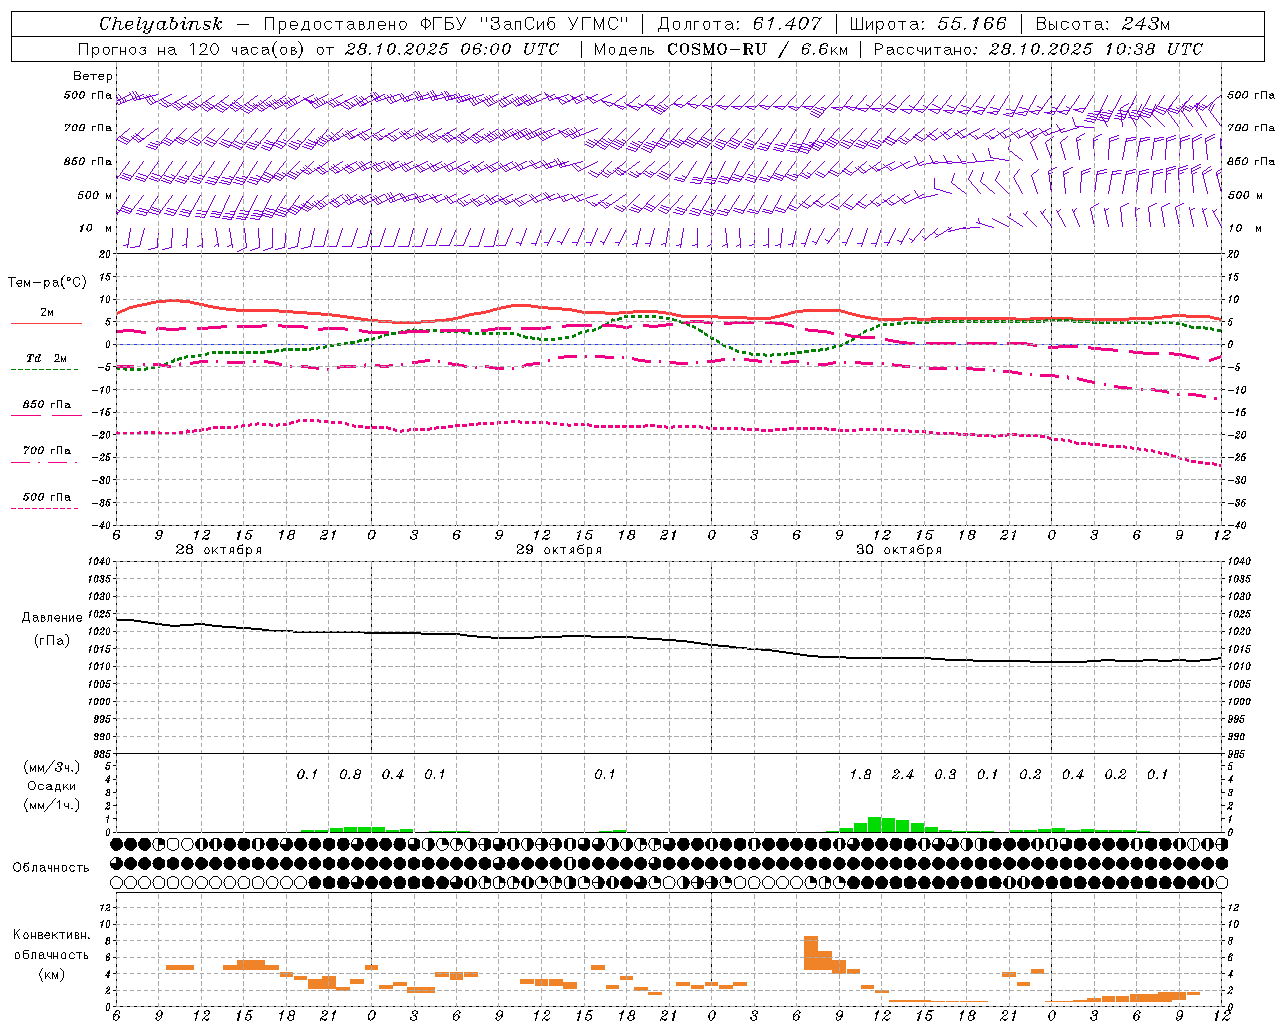
Task: Click the Долгота: 61.407 value
Action: (740, 24)
